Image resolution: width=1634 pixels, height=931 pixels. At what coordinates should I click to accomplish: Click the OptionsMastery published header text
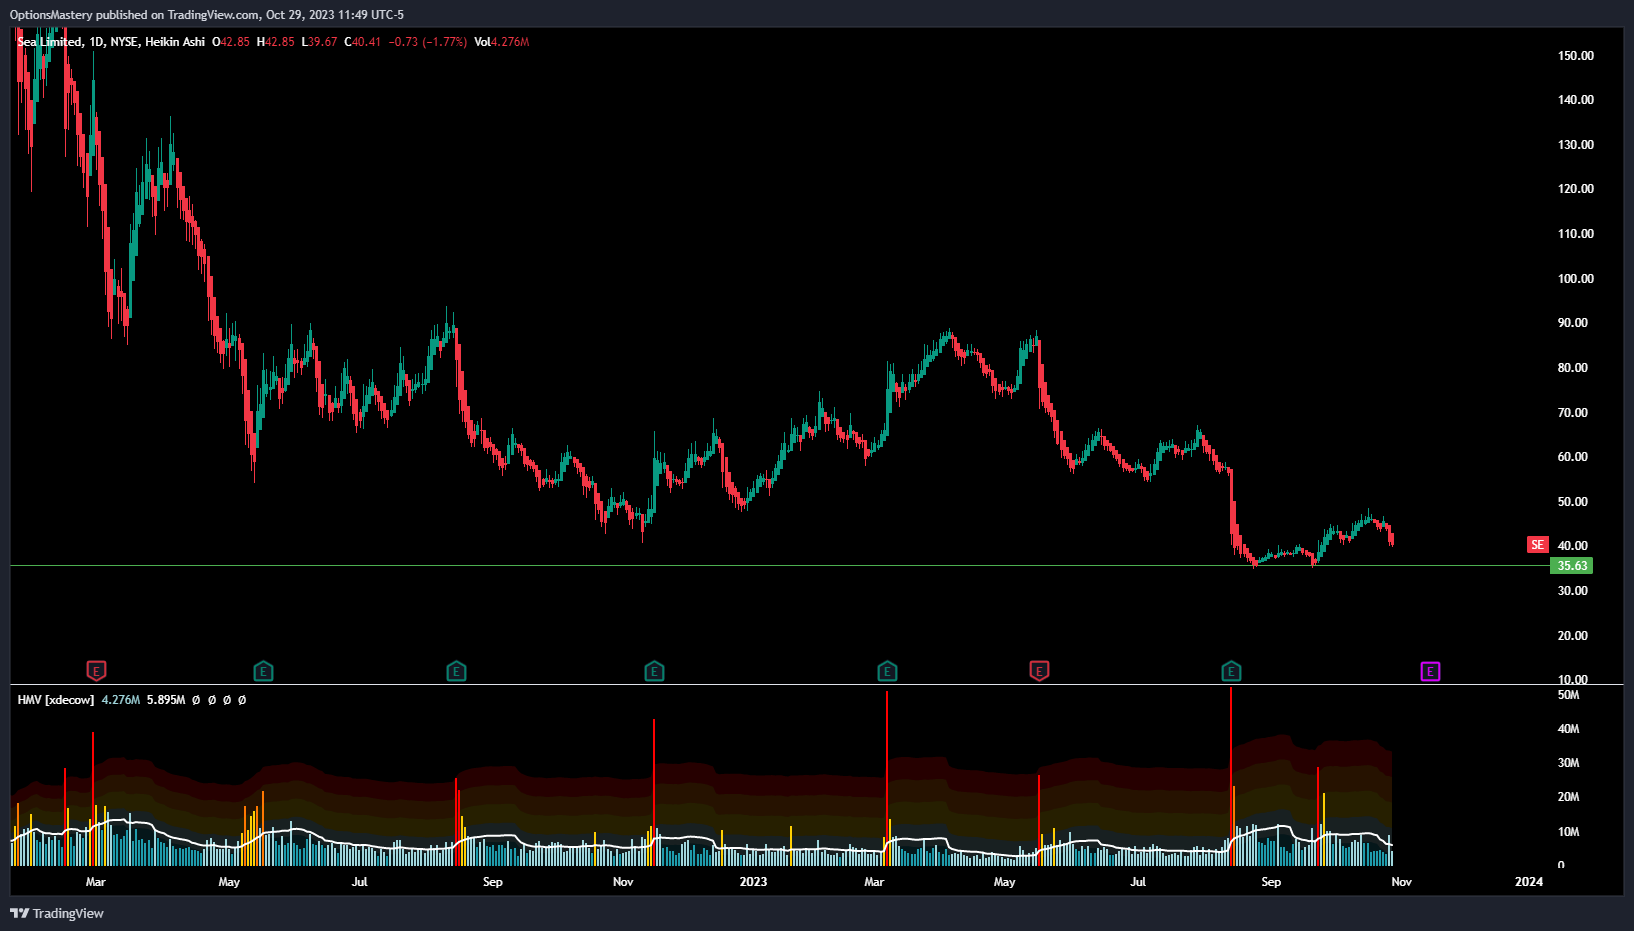(207, 15)
